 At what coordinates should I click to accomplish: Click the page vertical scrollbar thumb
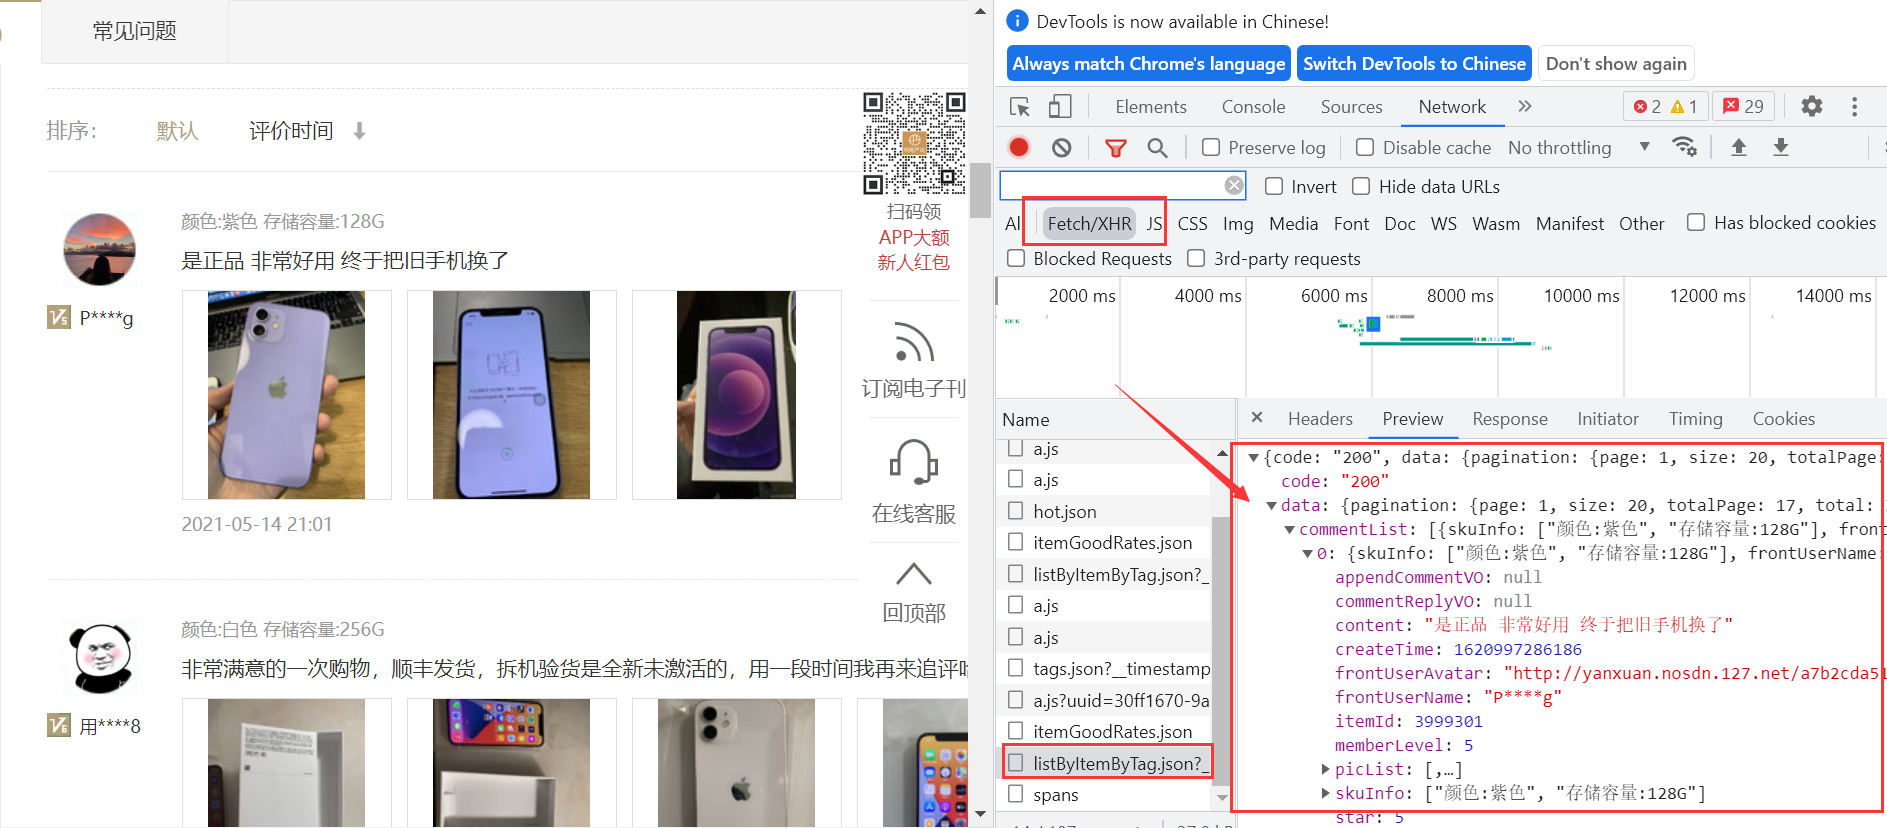click(980, 189)
